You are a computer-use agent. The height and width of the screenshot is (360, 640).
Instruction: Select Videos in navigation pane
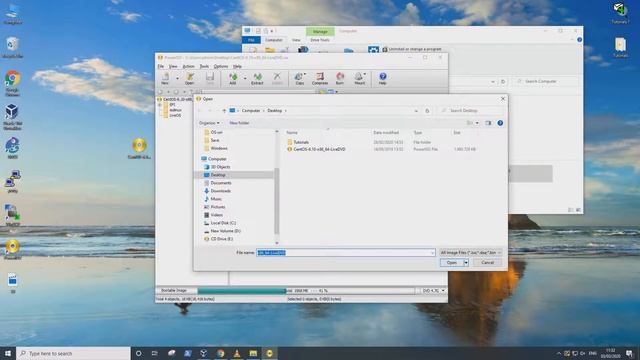pyautogui.click(x=216, y=215)
